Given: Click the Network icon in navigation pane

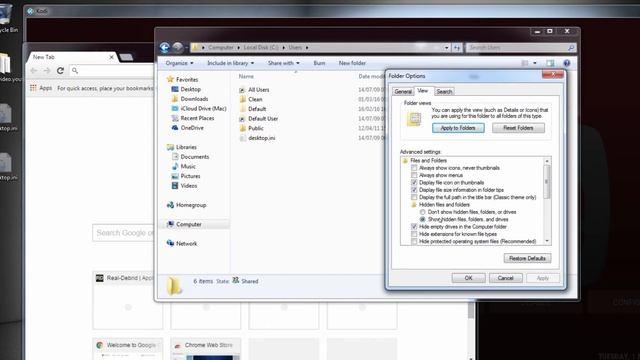Looking at the screenshot, I should pyautogui.click(x=170, y=243).
